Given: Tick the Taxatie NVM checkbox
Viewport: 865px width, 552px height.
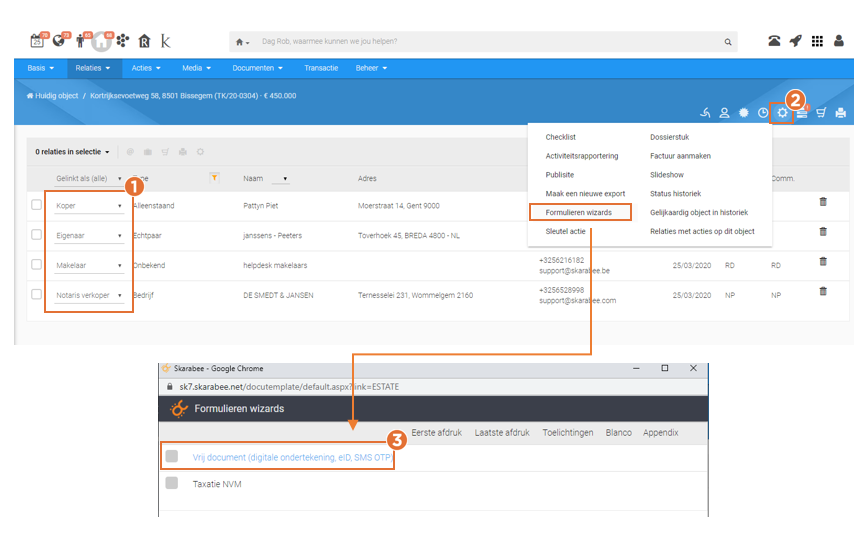Looking at the screenshot, I should tap(172, 483).
